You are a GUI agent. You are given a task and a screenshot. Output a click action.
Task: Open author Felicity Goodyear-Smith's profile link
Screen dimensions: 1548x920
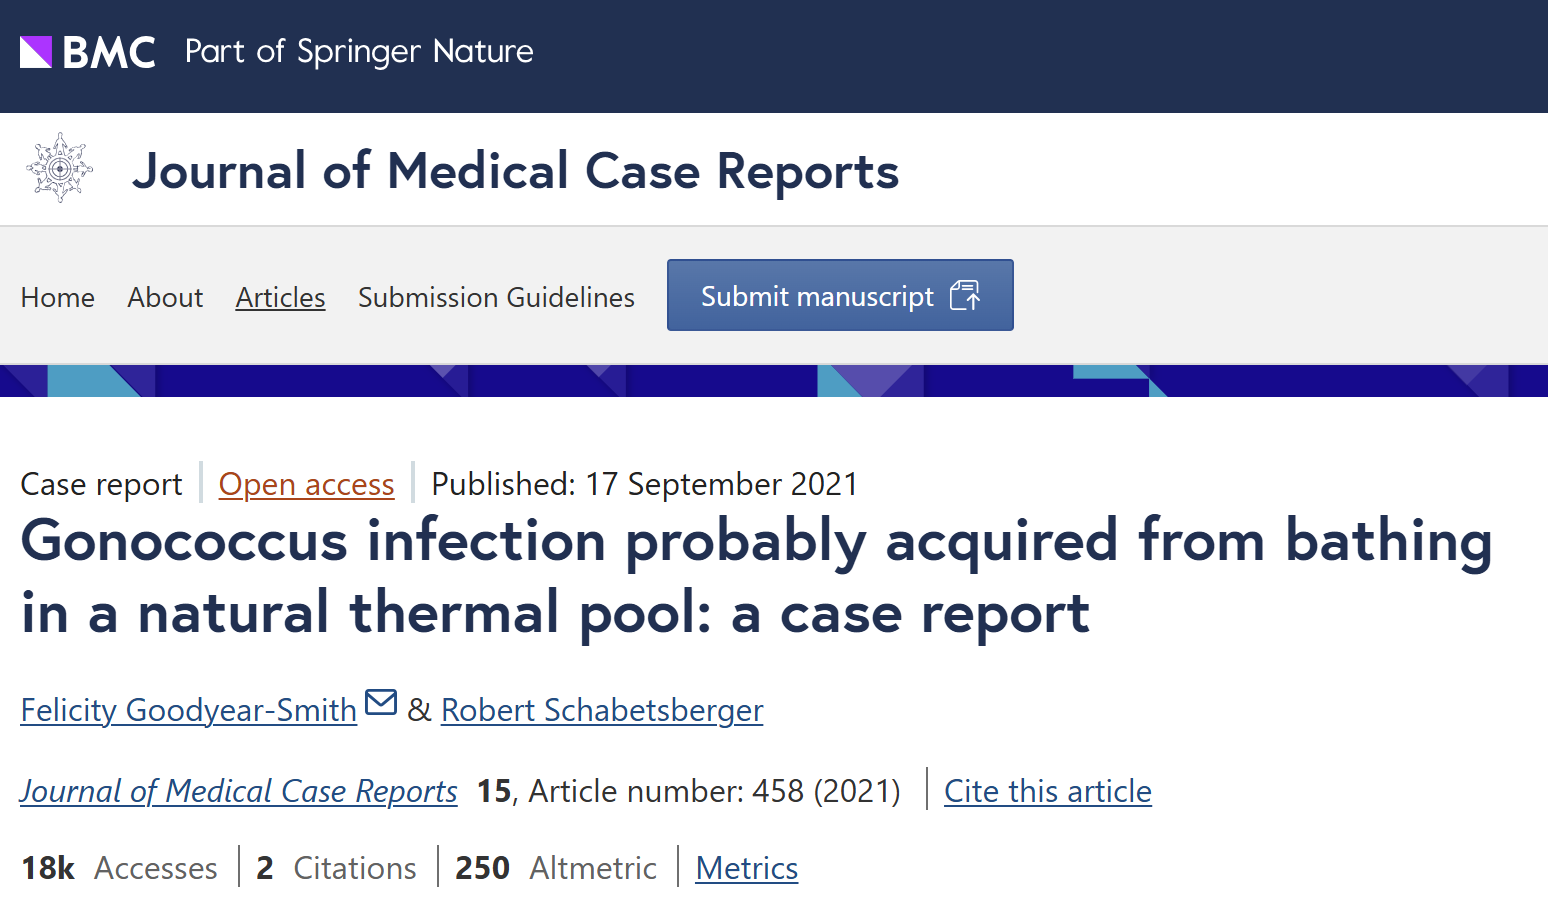(x=189, y=710)
